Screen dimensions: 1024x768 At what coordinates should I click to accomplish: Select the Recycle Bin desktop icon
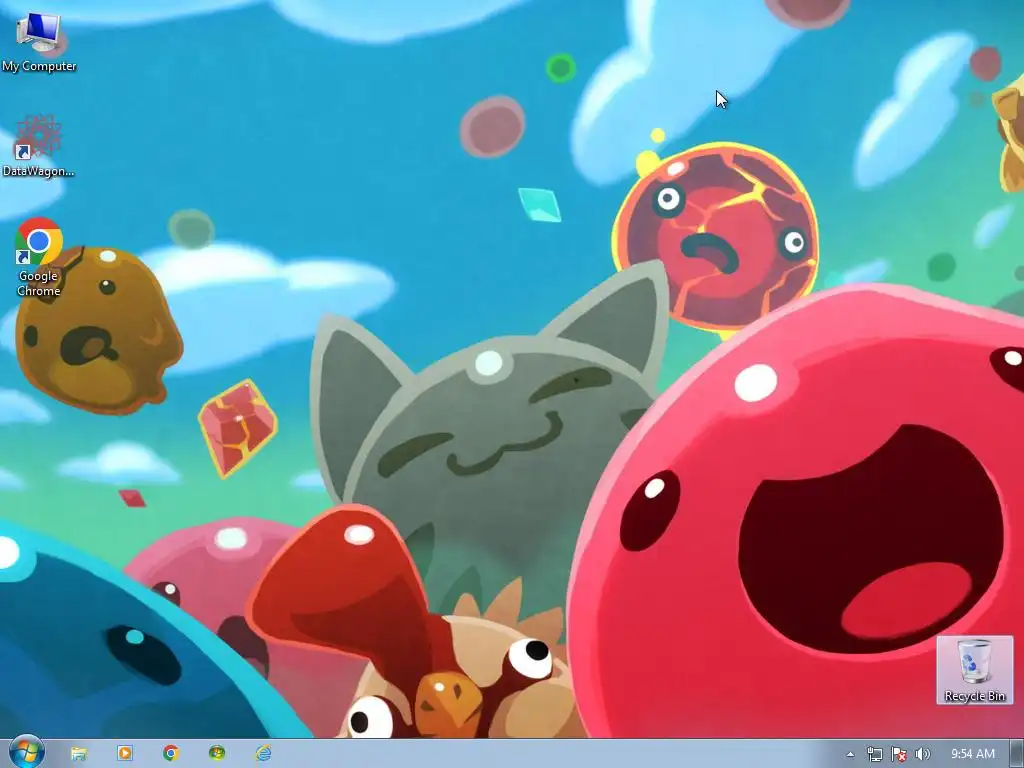click(974, 670)
